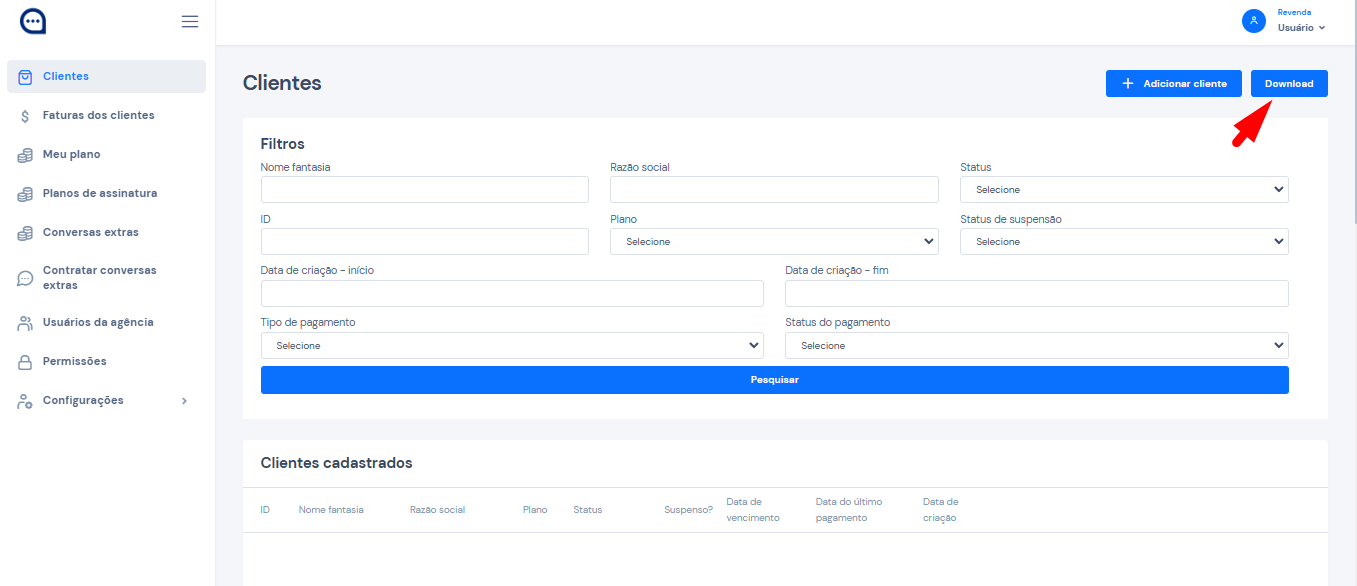Image resolution: width=1357 pixels, height=586 pixels.
Task: Click the padlock icon beside Permissões
Action: pos(25,362)
